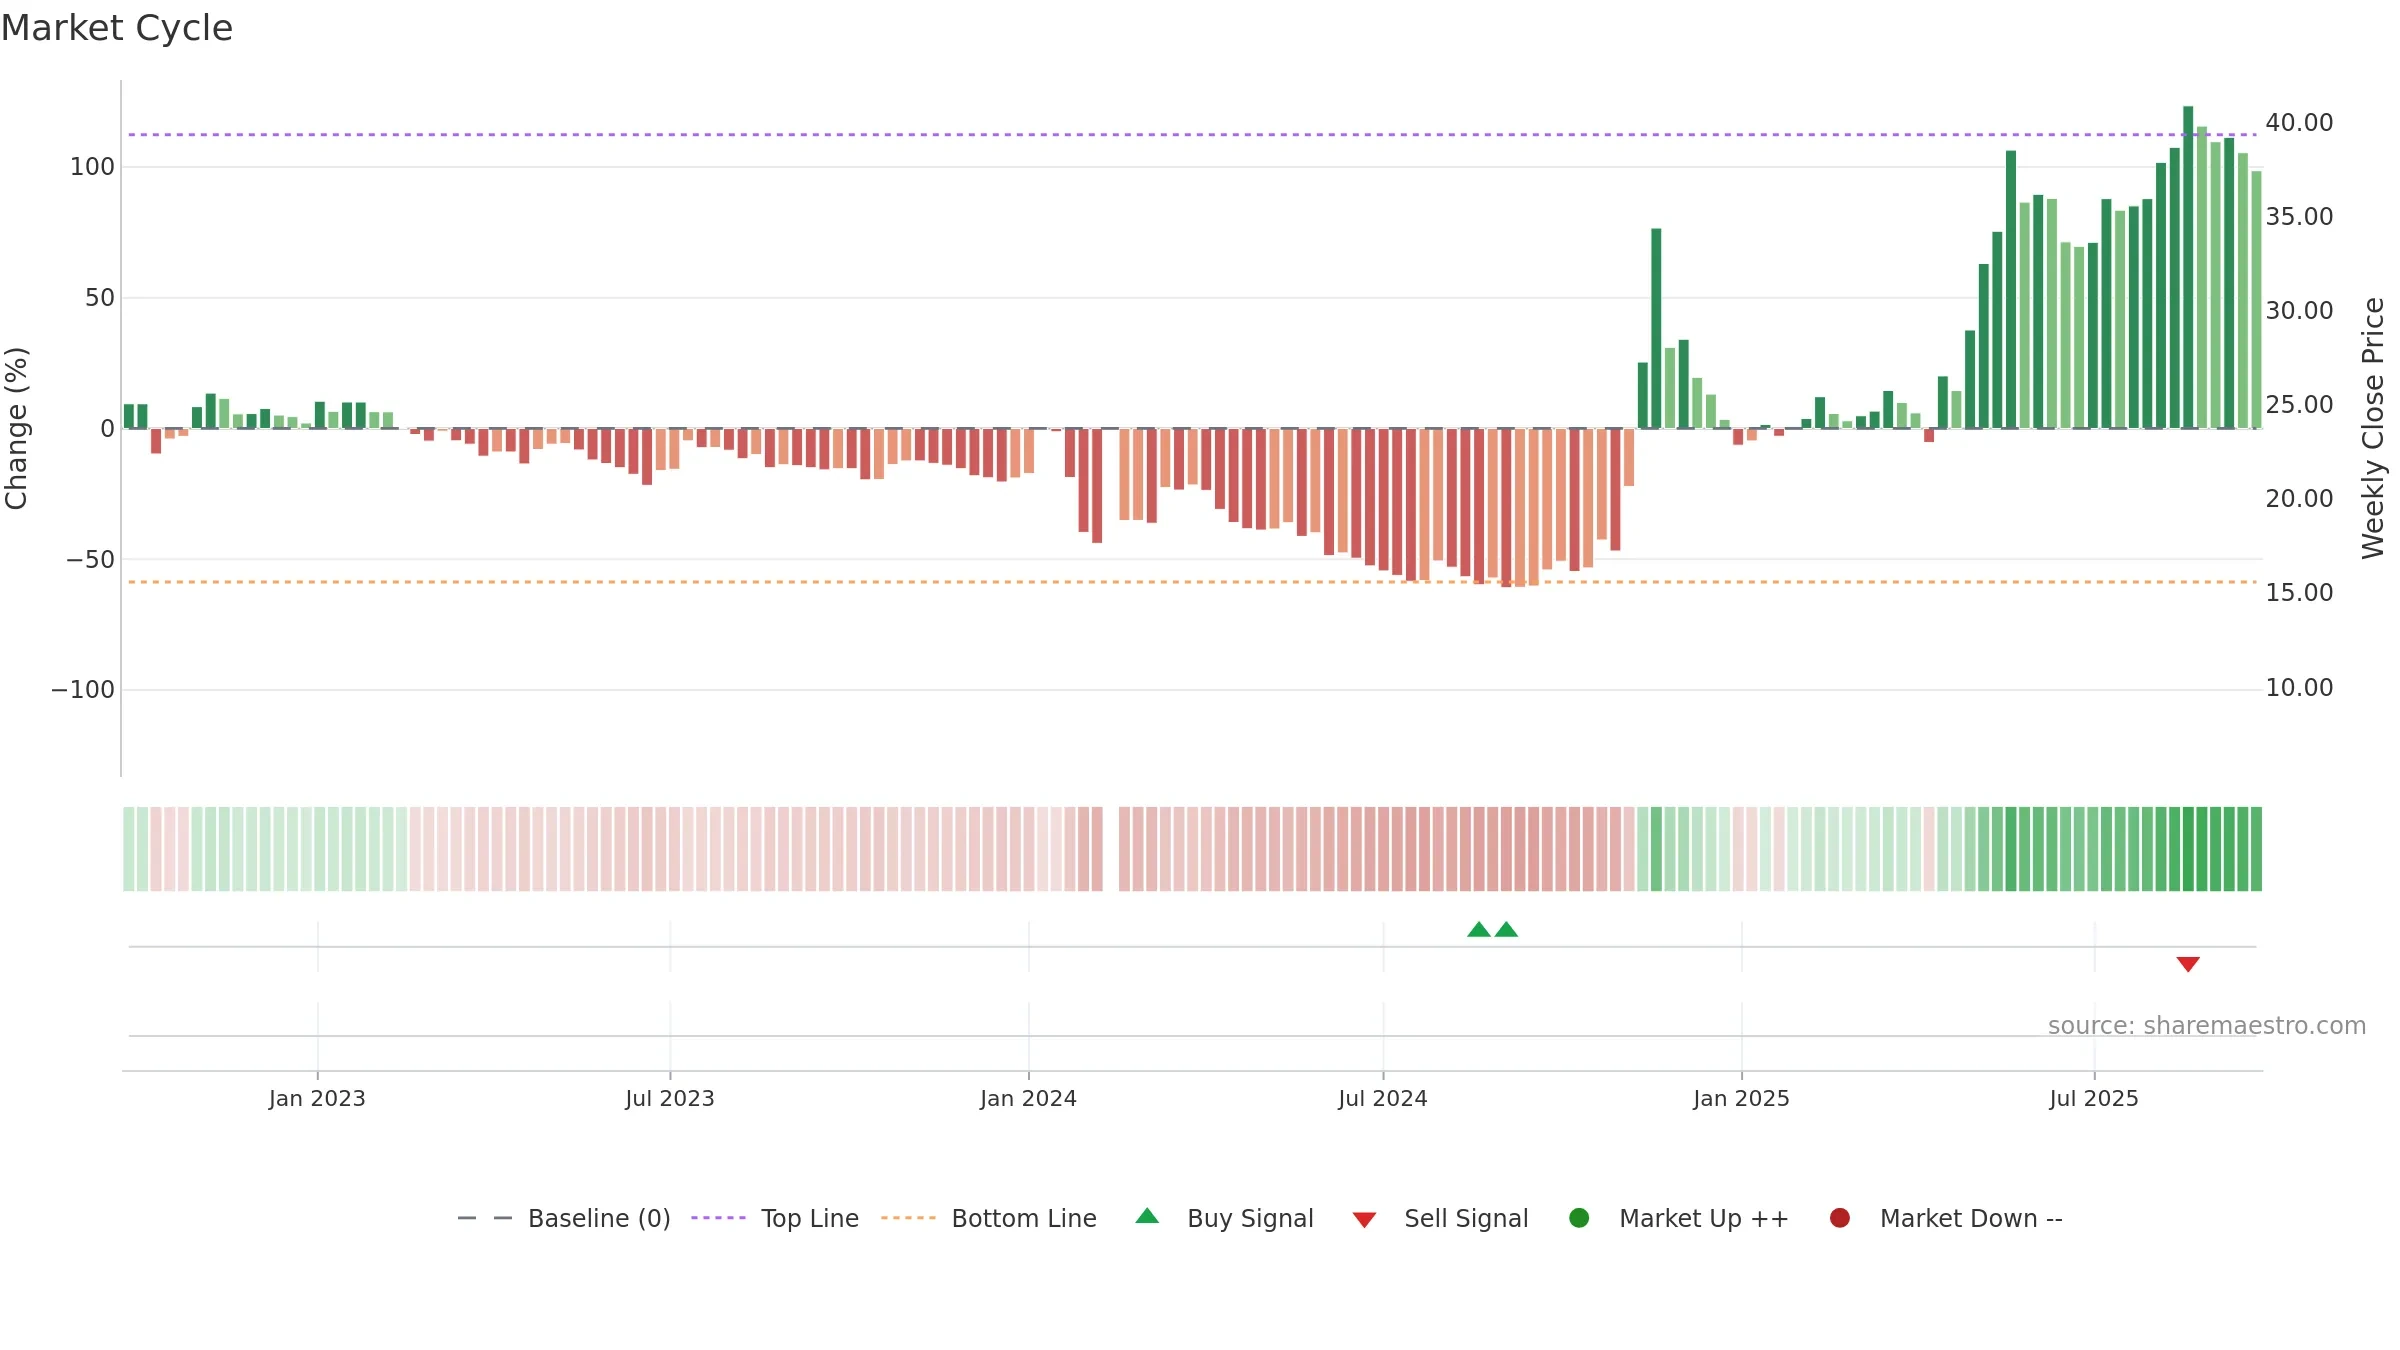Click the 35.00 price axis label
Viewport: 2400px width, 1350px height.
[x=2299, y=217]
